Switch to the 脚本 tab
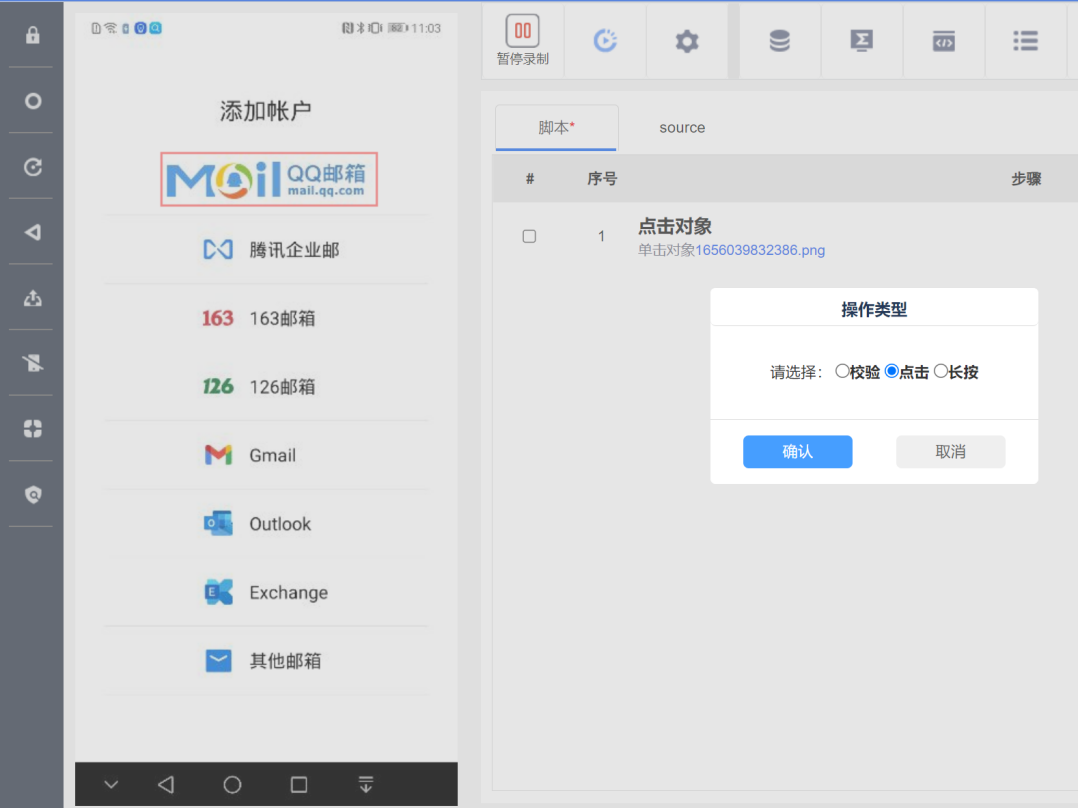 pyautogui.click(x=556, y=128)
